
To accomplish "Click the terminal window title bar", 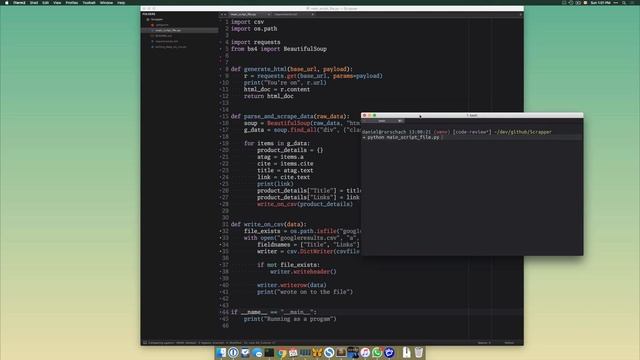I will [x=472, y=116].
